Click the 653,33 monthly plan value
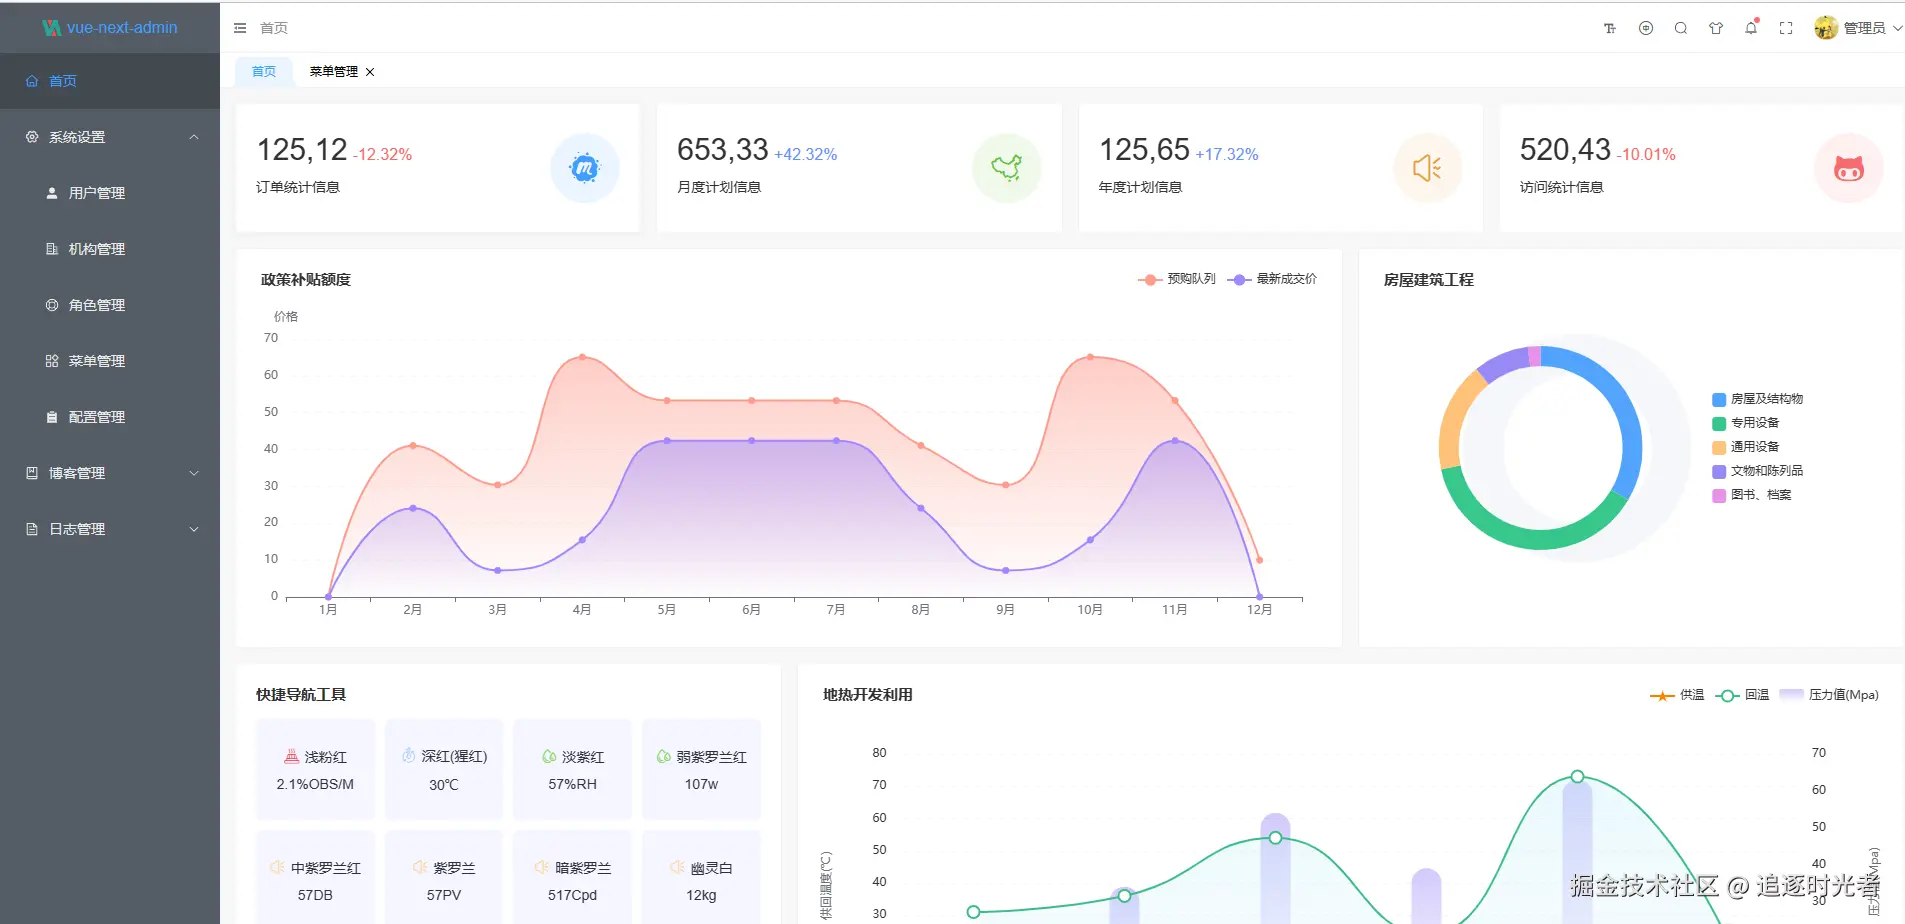Screen dimensions: 1905x924 point(722,150)
